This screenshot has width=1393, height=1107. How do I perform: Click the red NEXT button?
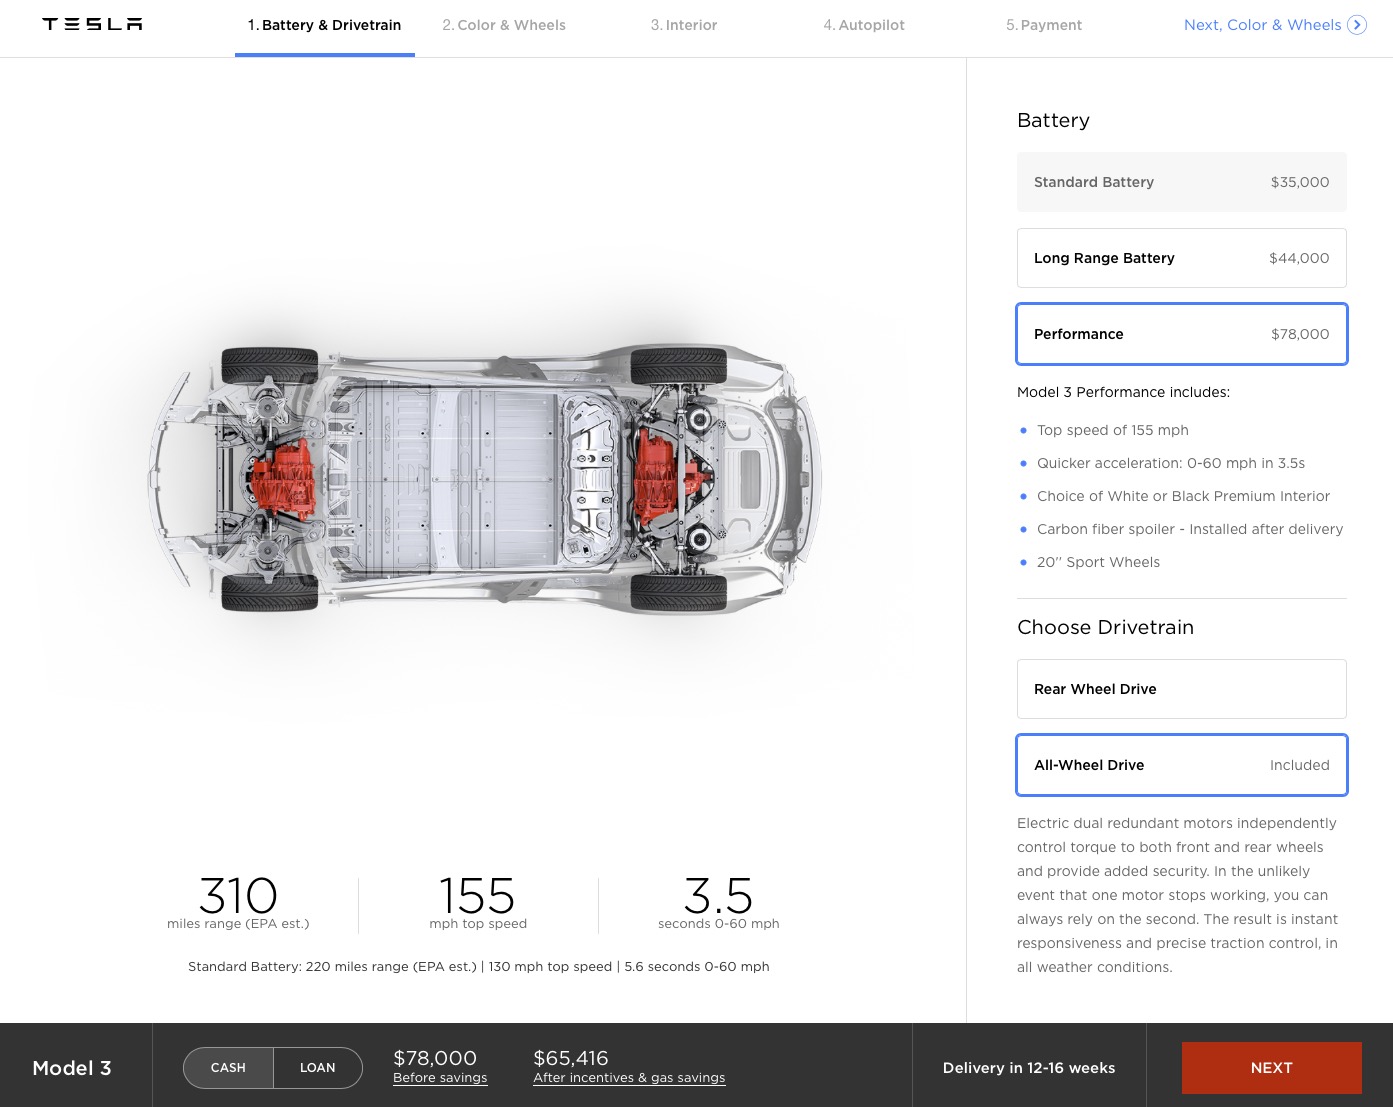coord(1272,1068)
